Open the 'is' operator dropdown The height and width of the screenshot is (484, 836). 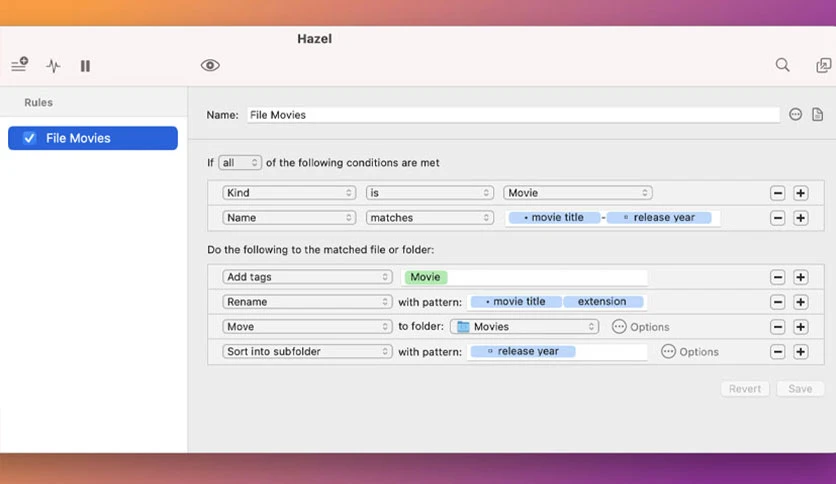(429, 193)
